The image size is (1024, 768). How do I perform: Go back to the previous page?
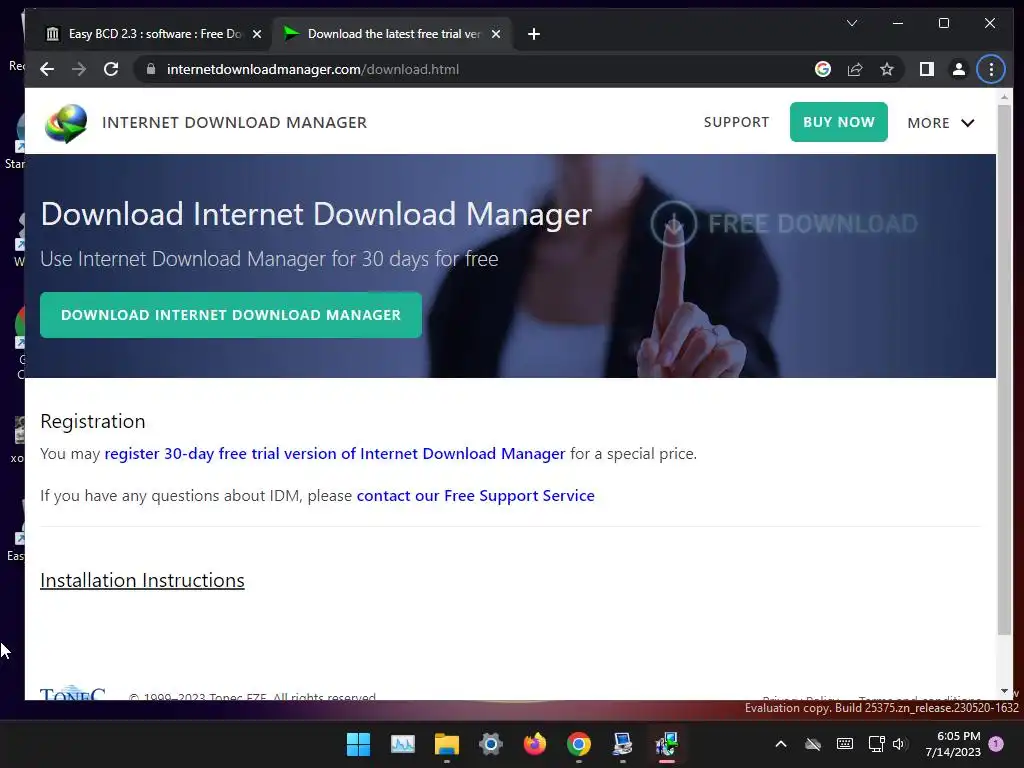[x=47, y=69]
